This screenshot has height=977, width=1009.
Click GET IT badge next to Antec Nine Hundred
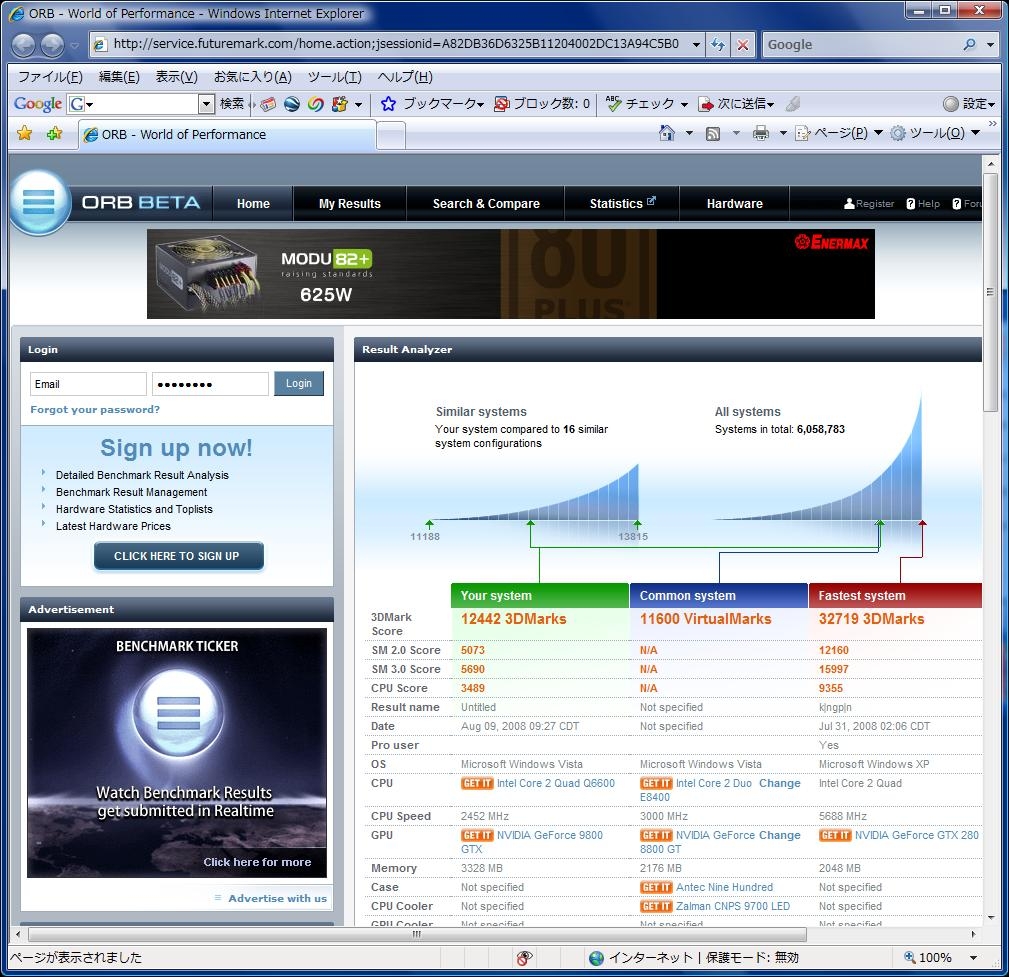(656, 888)
